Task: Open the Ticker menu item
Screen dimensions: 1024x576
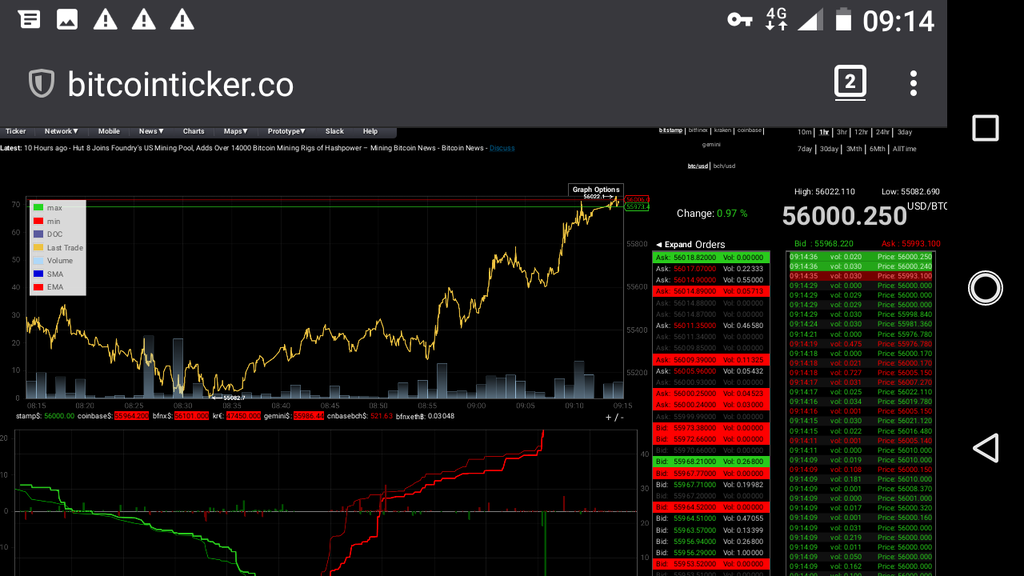Action: click(x=16, y=131)
